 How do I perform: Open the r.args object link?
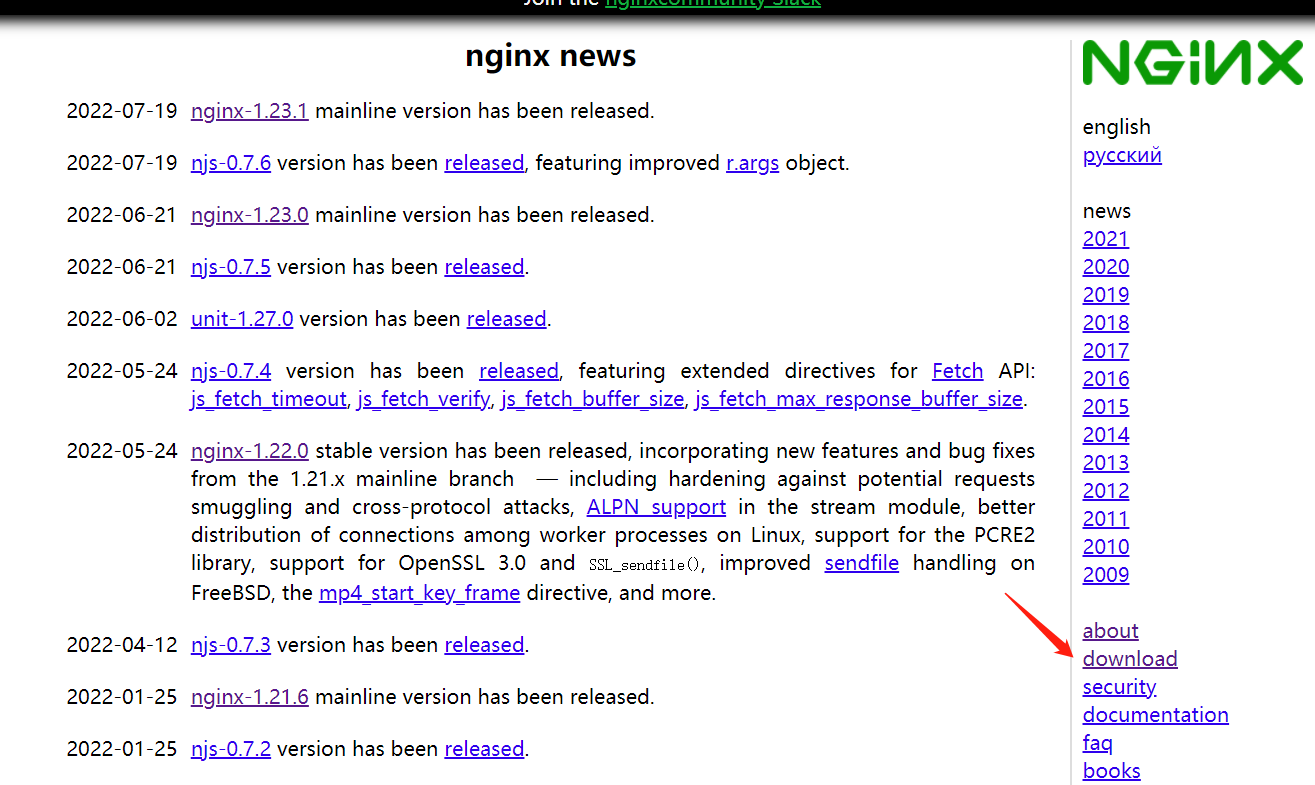(x=752, y=163)
